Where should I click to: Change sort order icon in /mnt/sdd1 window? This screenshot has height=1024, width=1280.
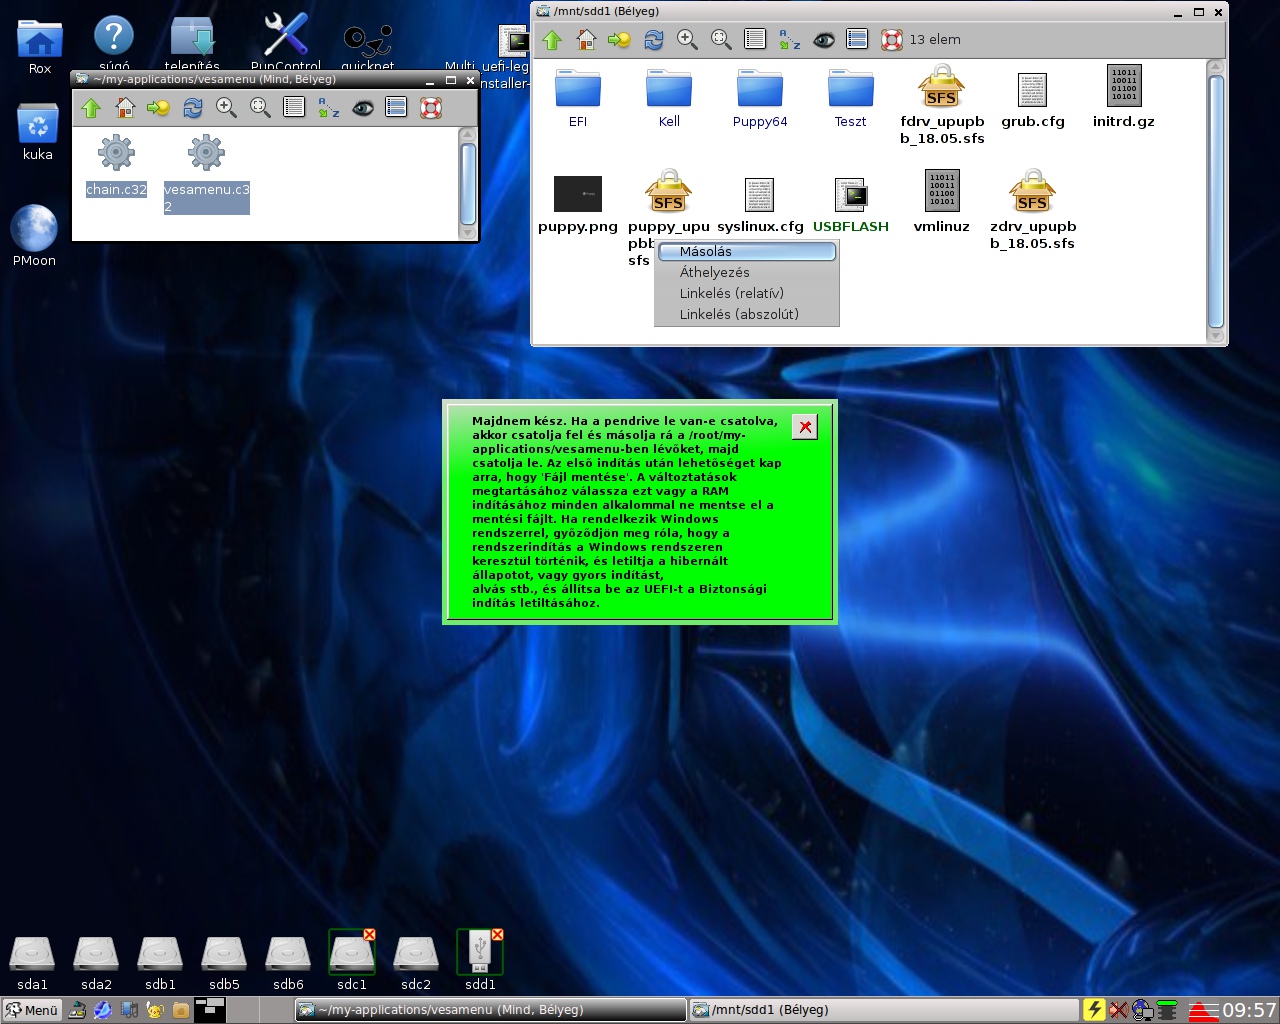[x=790, y=40]
